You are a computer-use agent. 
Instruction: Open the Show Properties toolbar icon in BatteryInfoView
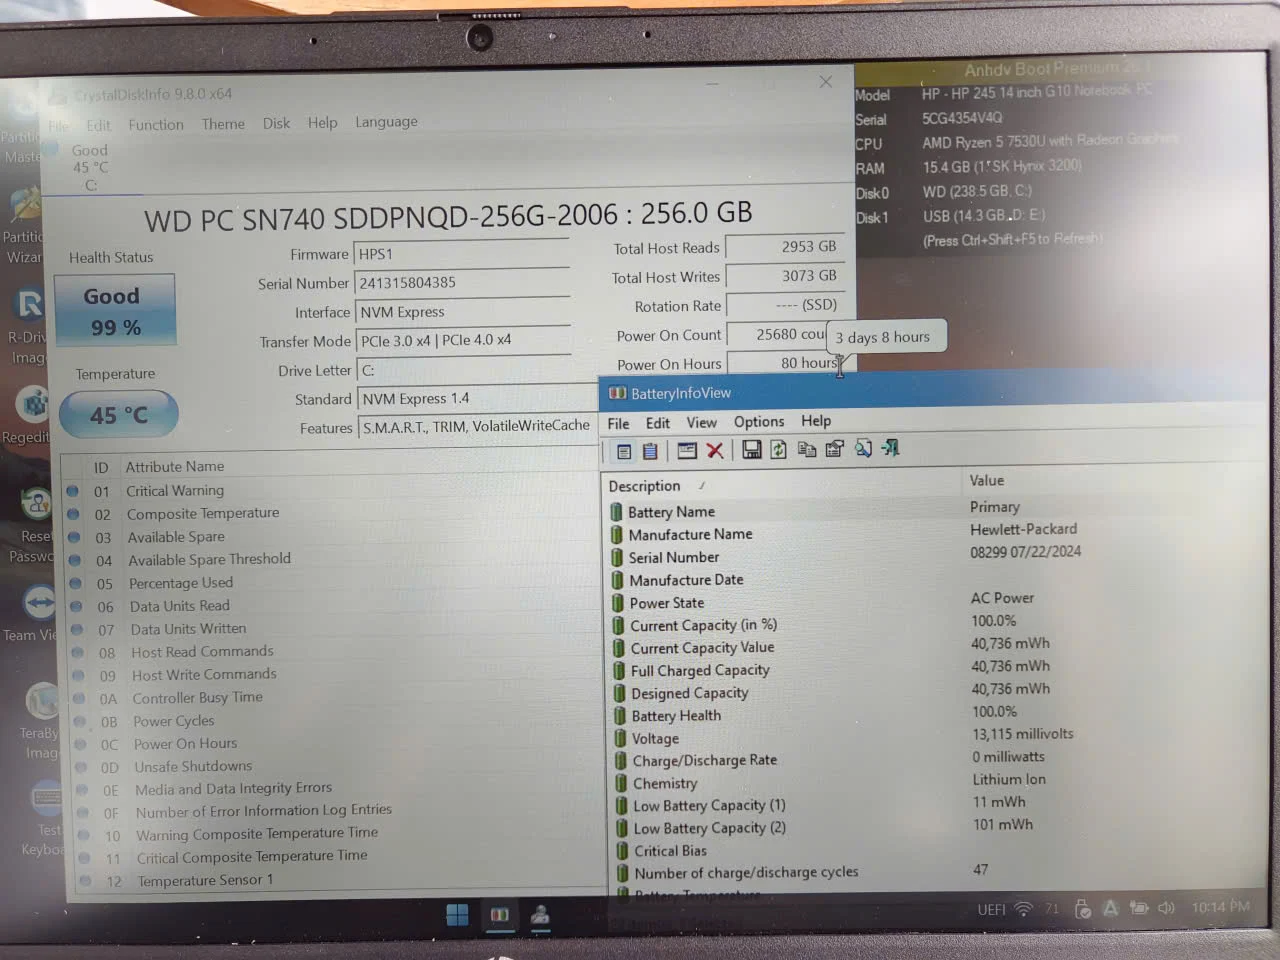[x=623, y=451]
